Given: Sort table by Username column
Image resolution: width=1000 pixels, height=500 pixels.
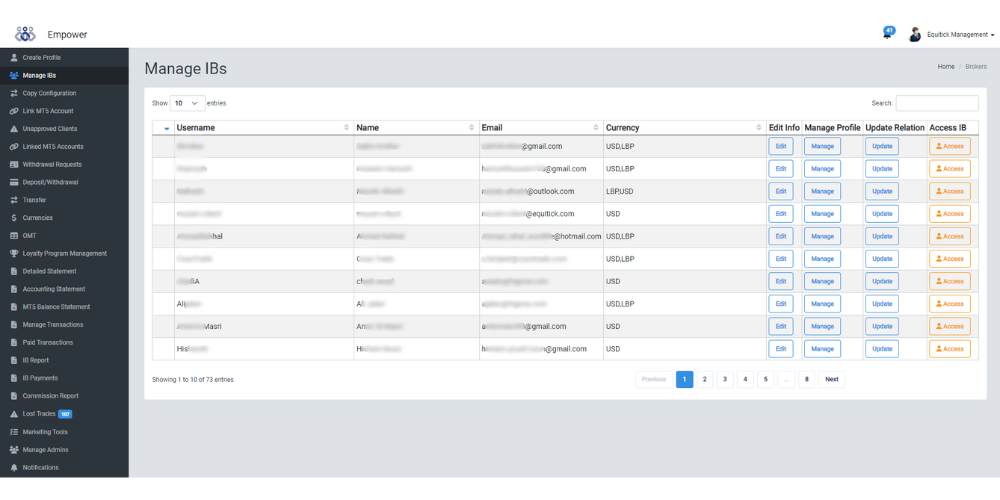Looking at the screenshot, I should click(262, 128).
